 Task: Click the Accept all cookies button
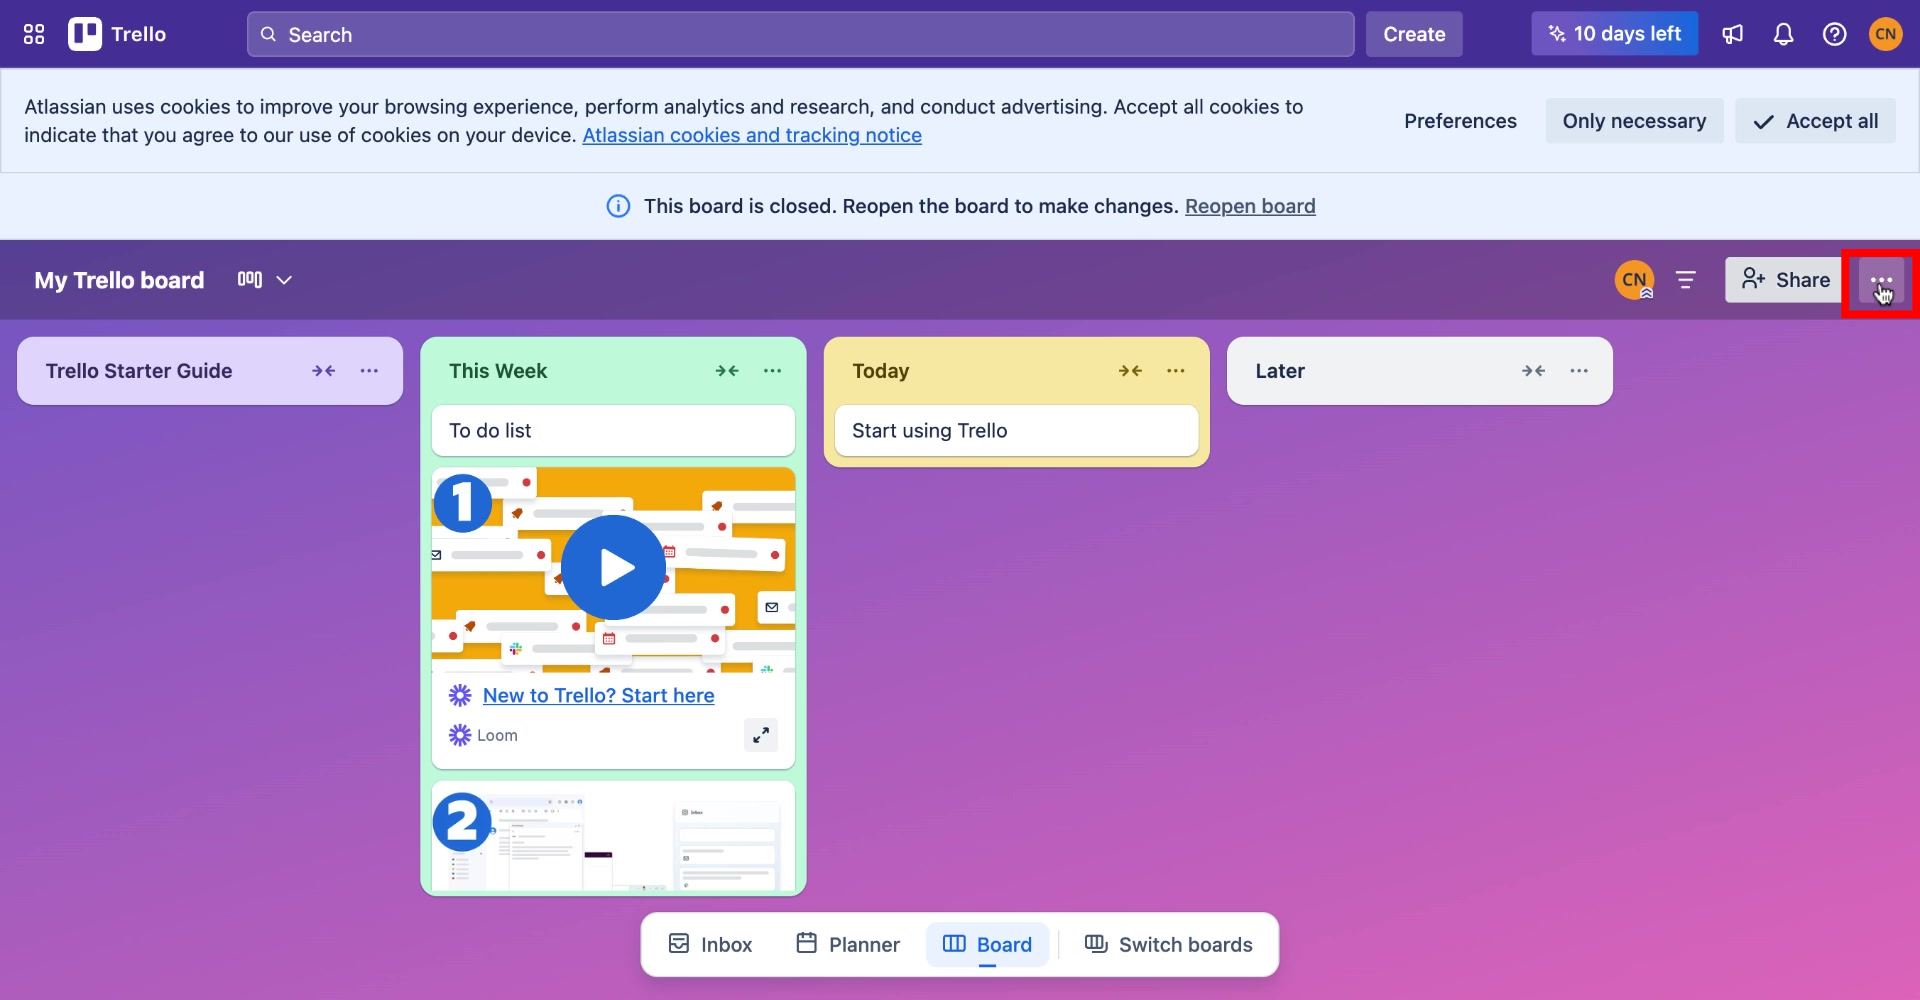pyautogui.click(x=1815, y=120)
